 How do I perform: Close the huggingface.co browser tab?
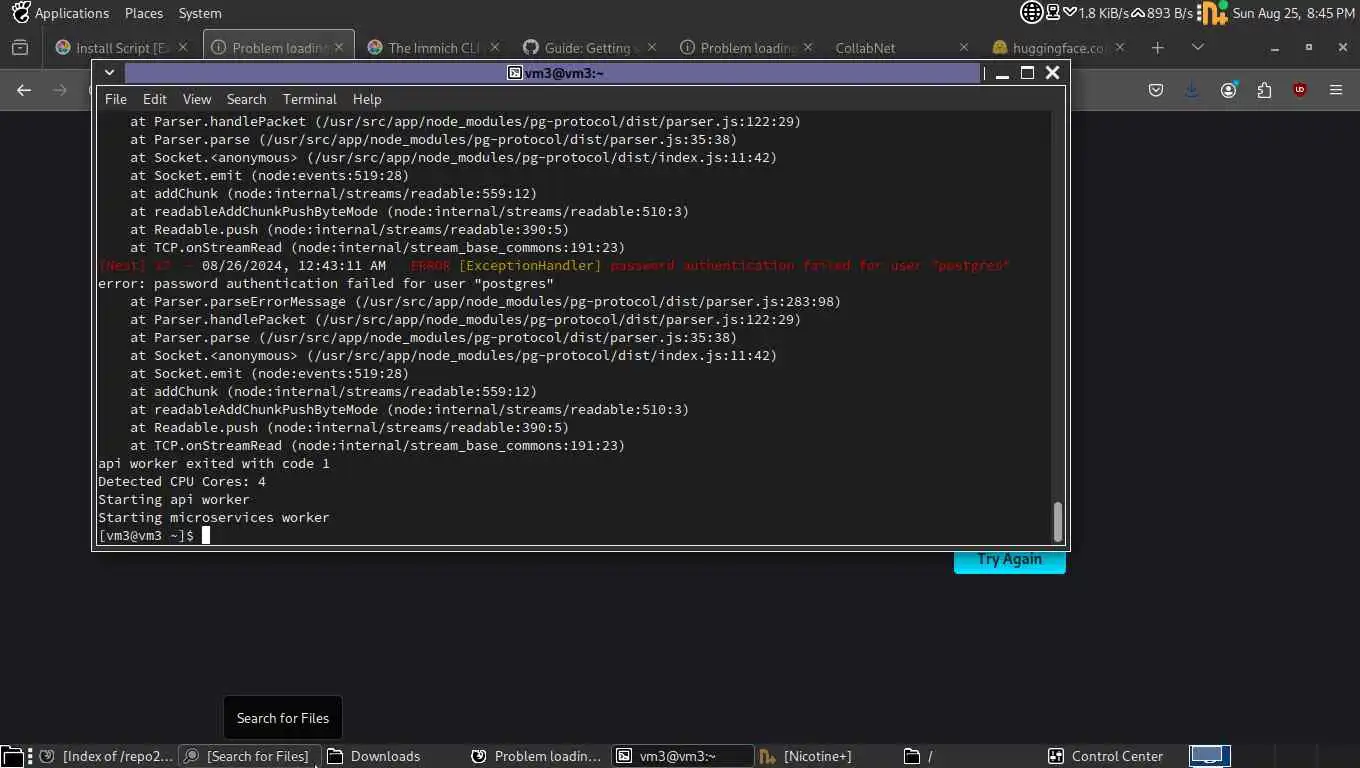click(x=1120, y=47)
